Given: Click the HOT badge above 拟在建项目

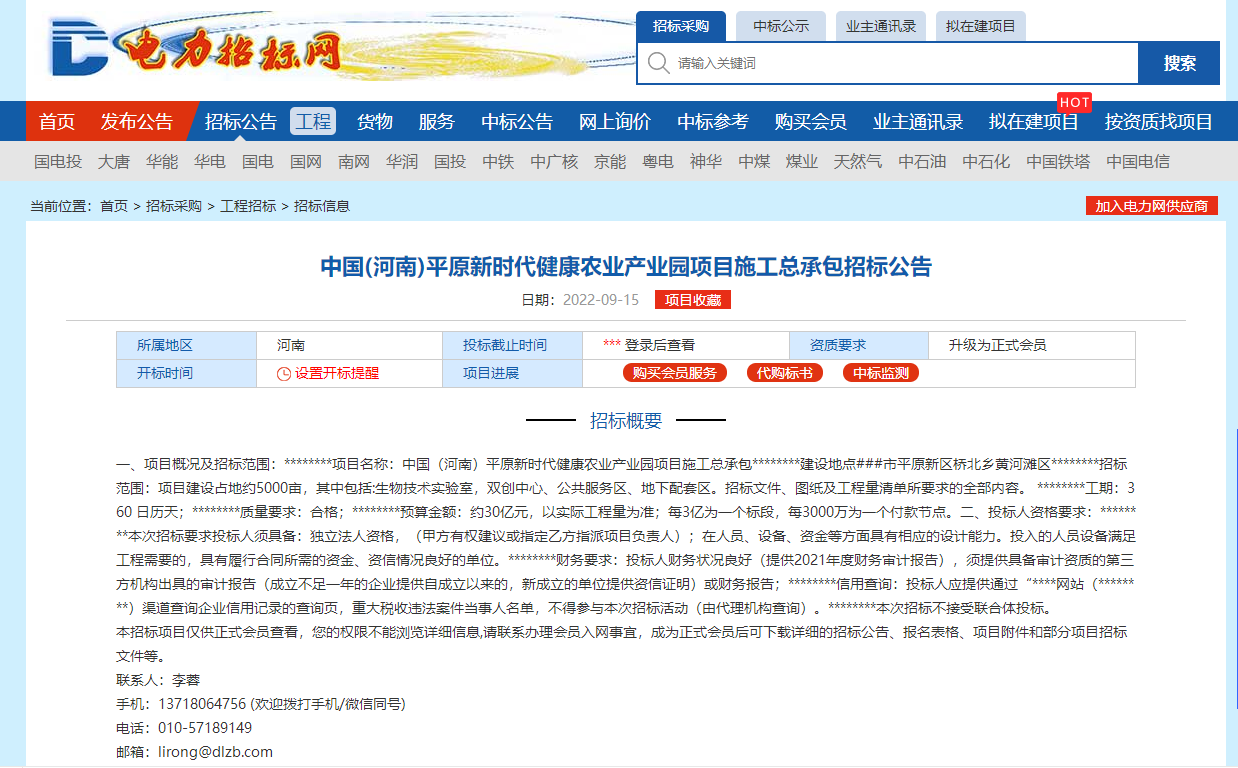Looking at the screenshot, I should [x=1074, y=102].
